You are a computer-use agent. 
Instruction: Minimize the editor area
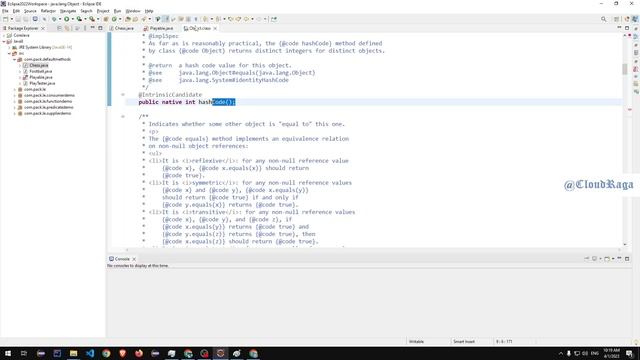(x=619, y=28)
